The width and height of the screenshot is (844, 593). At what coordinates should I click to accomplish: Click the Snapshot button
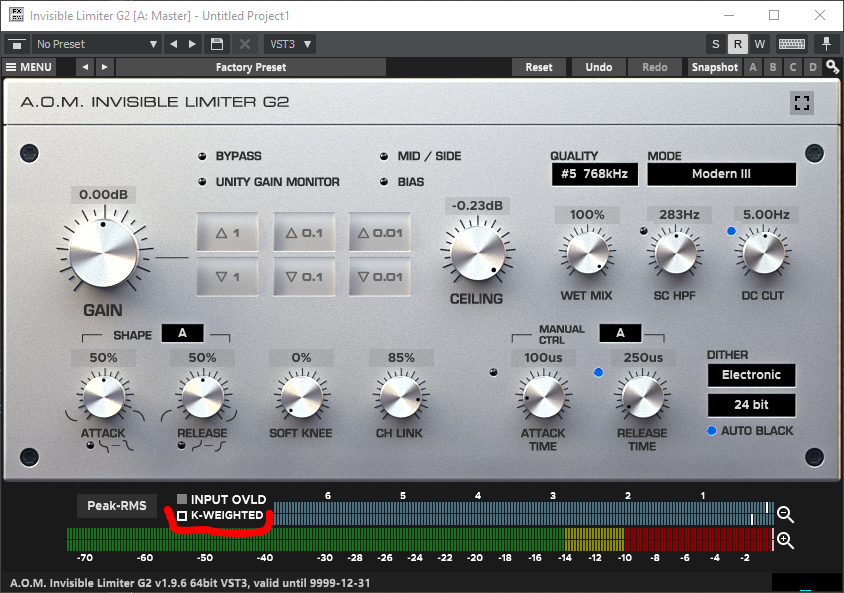pyautogui.click(x=714, y=67)
